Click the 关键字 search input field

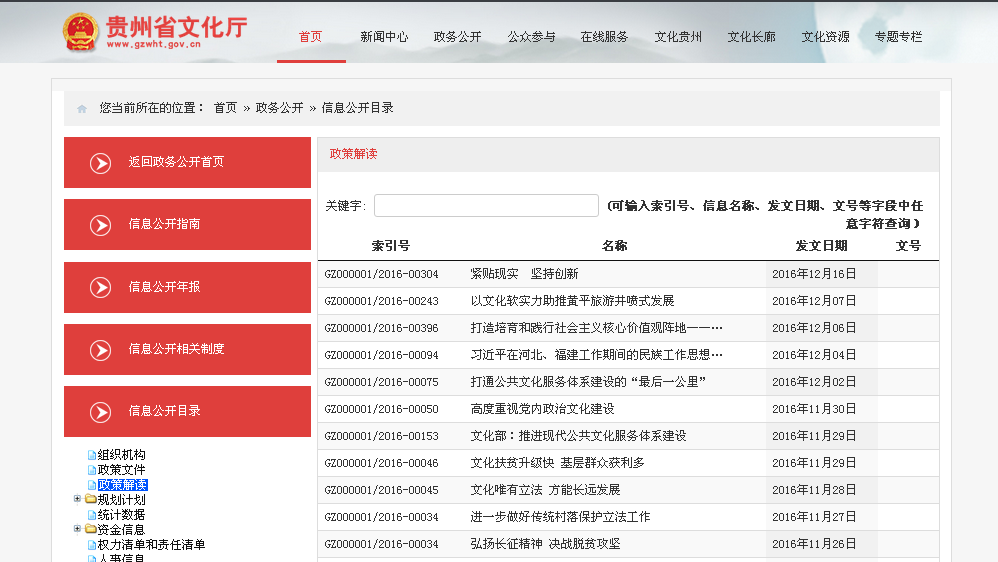(486, 206)
